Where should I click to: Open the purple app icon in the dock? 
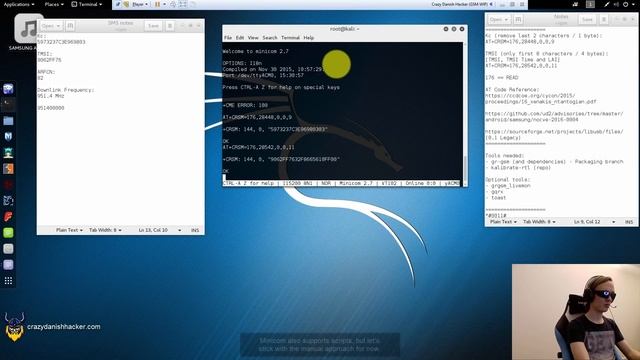[x=8, y=264]
